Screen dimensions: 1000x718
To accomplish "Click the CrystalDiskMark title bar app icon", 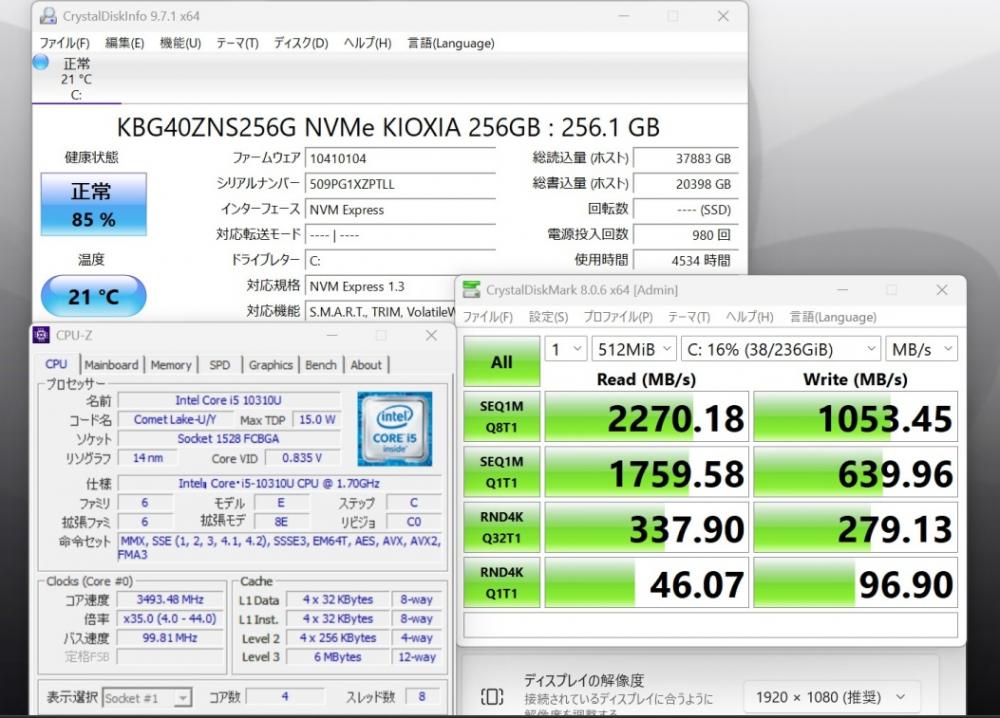I will pos(471,289).
